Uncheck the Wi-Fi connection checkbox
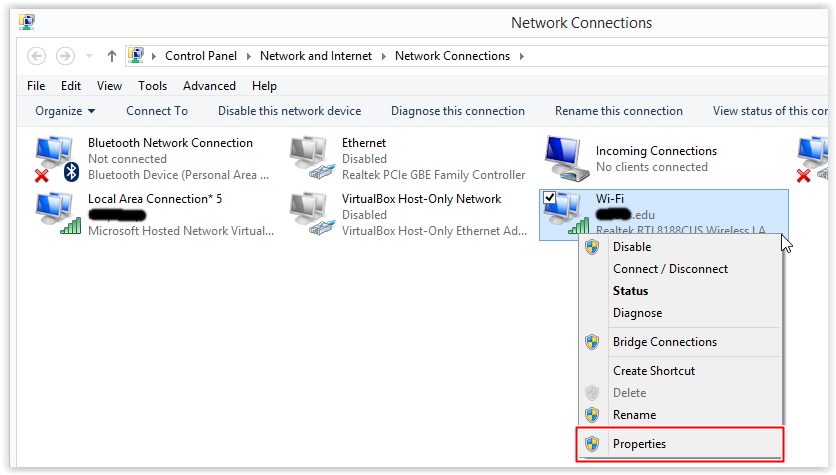This screenshot has height=475, width=836. click(x=549, y=199)
